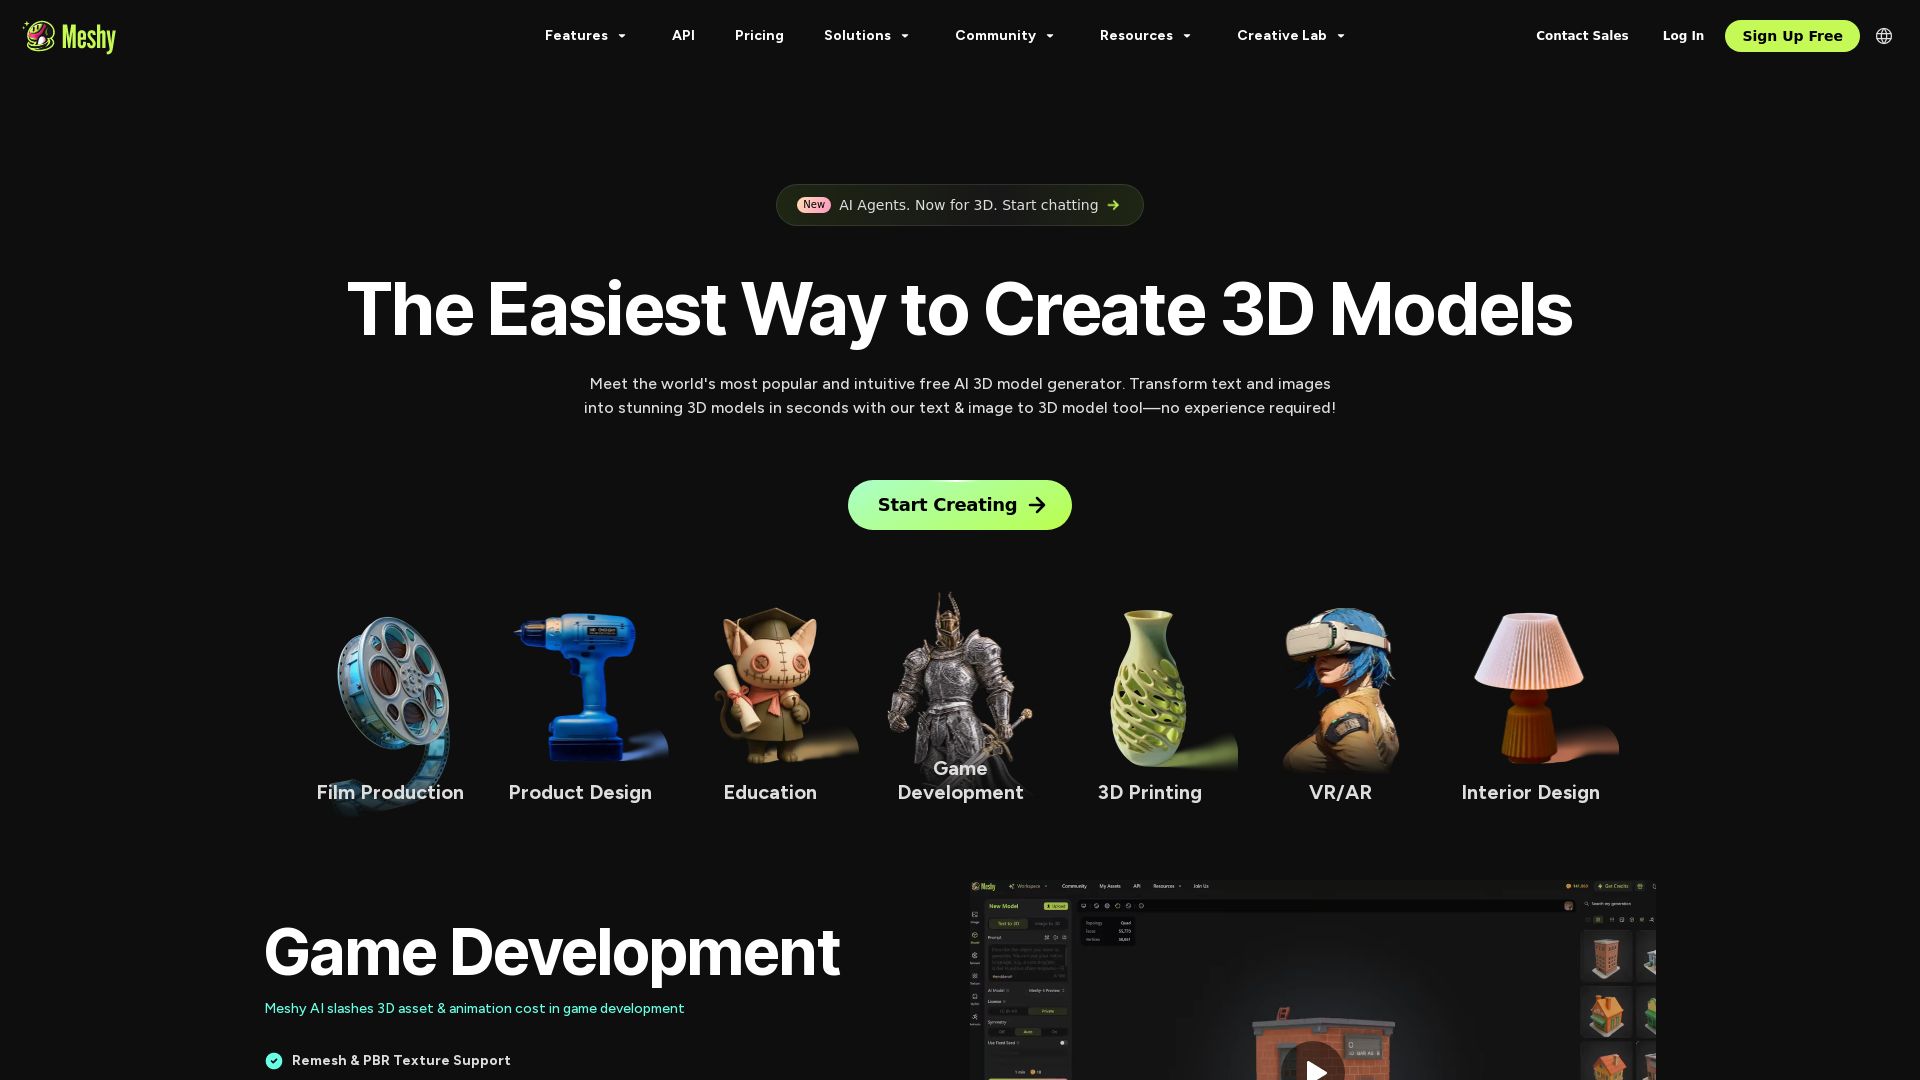Pick the VR/AR headset character card
The image size is (1920, 1080).
pyautogui.click(x=1340, y=708)
